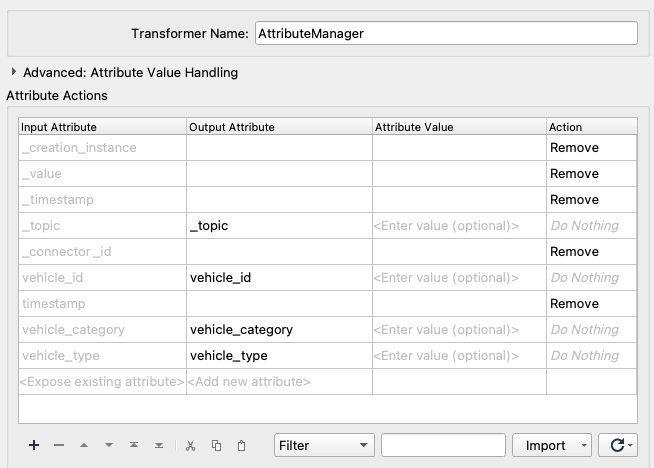Click the Attribute Value column header
The image size is (654, 468).
(x=459, y=127)
